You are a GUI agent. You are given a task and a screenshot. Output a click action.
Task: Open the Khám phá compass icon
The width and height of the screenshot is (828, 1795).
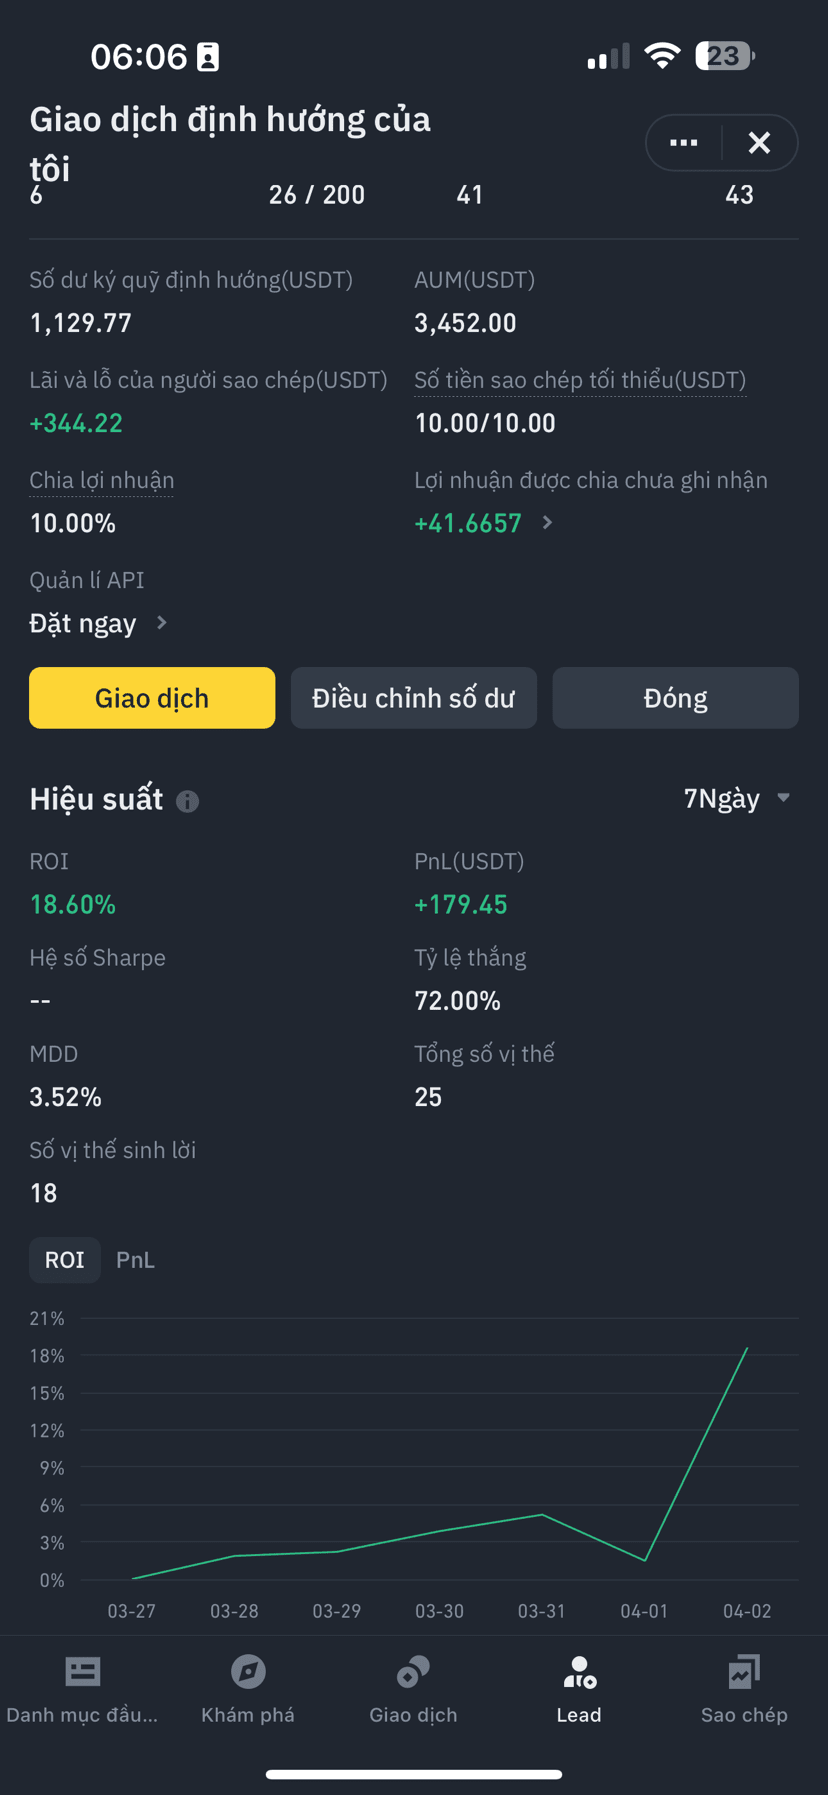pos(248,1672)
